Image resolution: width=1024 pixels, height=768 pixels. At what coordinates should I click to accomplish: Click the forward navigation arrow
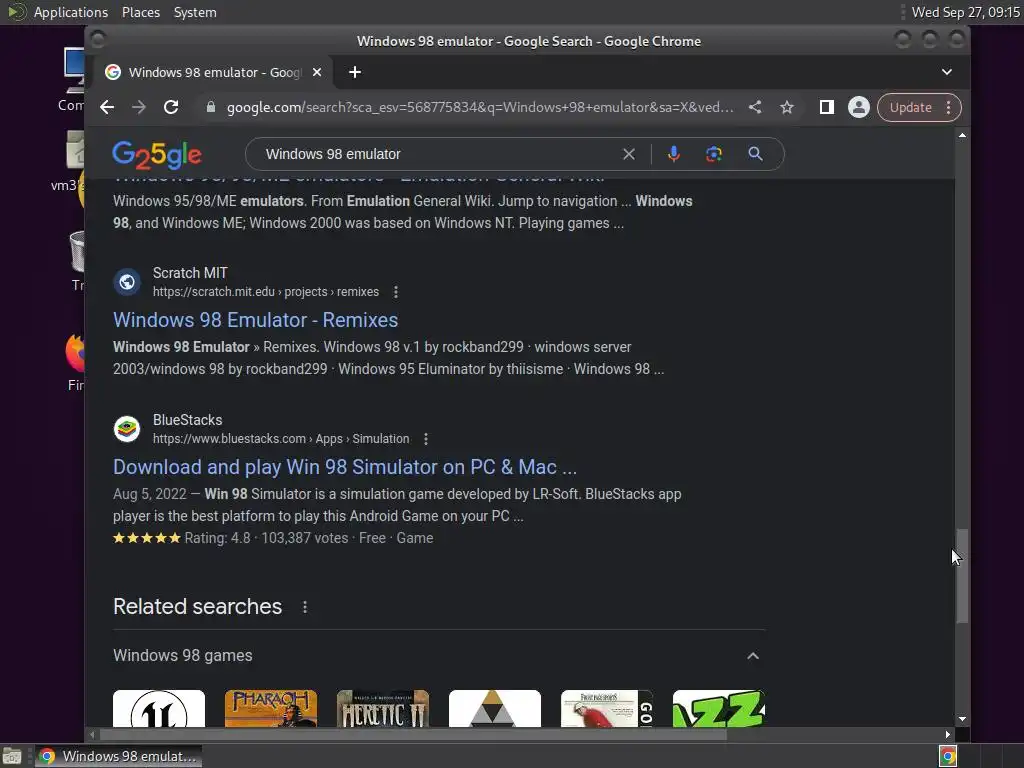tap(138, 107)
